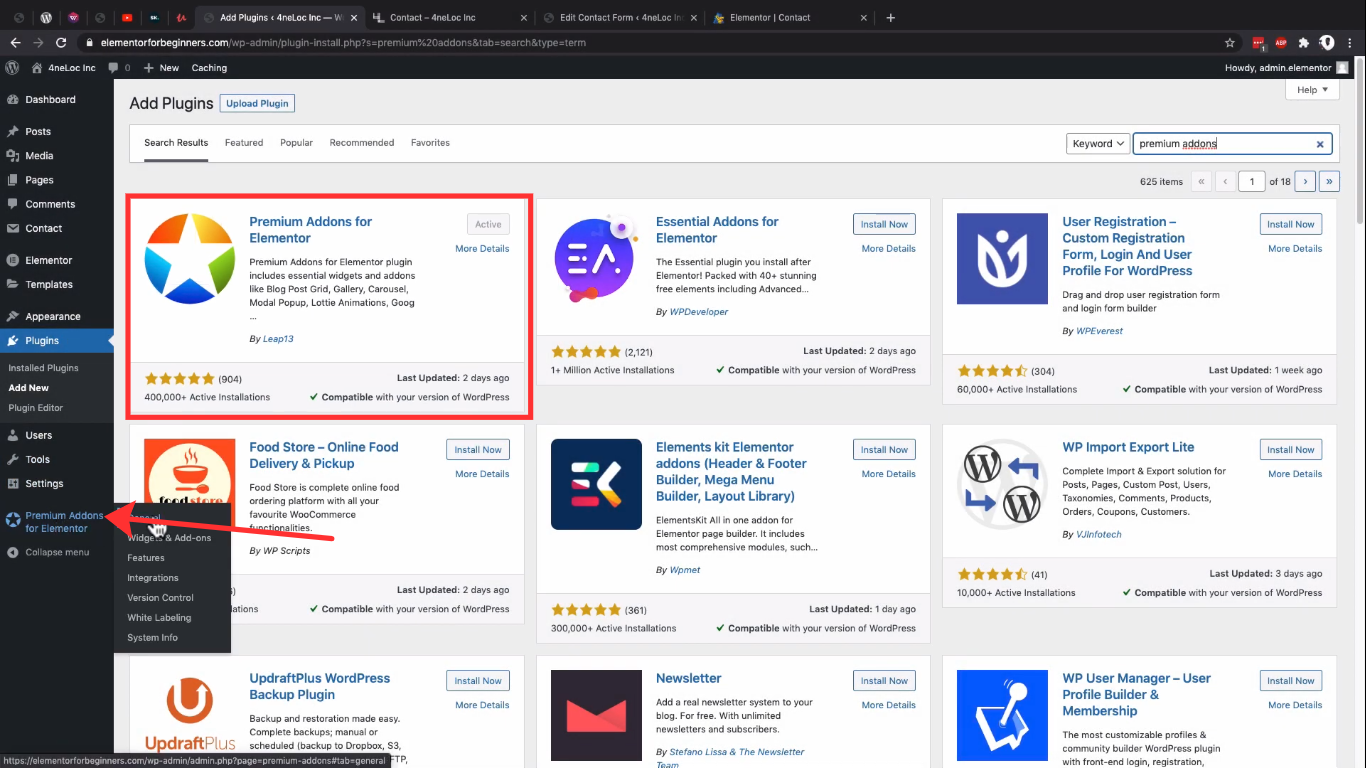Click the WordPress logo in admin bar
This screenshot has width=1366, height=768.
click(12, 68)
